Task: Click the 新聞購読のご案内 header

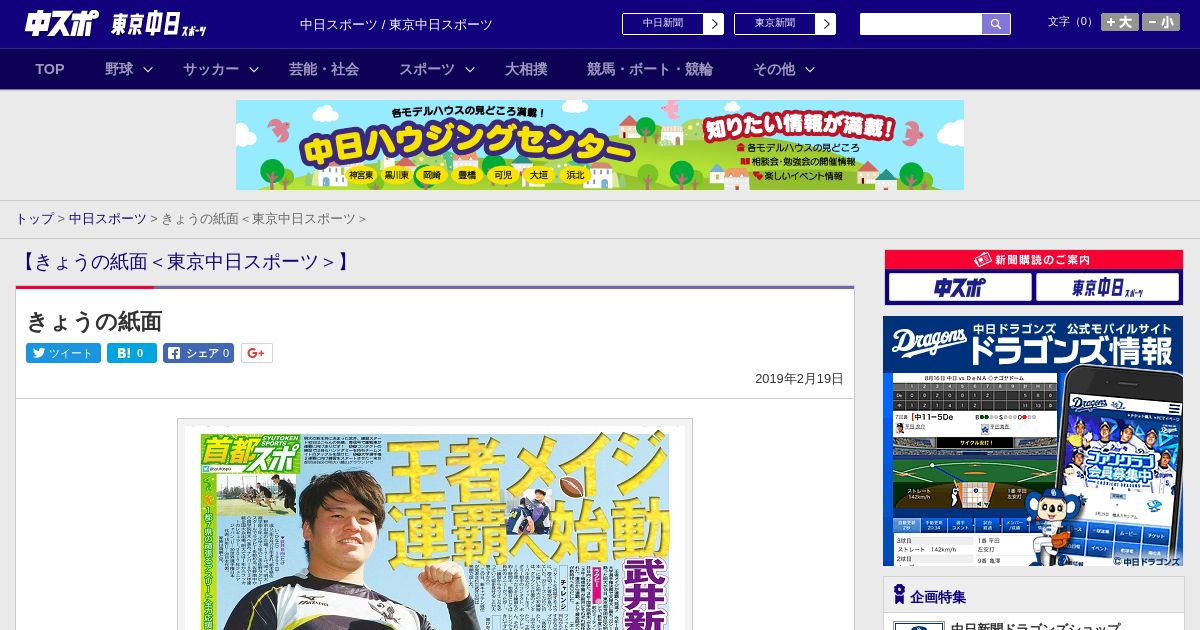Action: [x=1033, y=260]
